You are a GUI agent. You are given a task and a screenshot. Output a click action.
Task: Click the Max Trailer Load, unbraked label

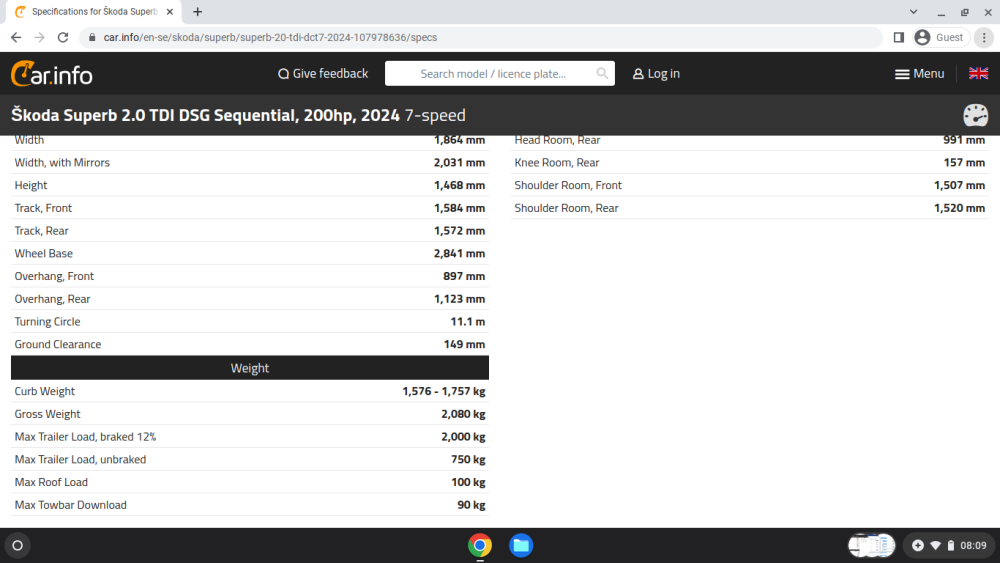(x=80, y=460)
